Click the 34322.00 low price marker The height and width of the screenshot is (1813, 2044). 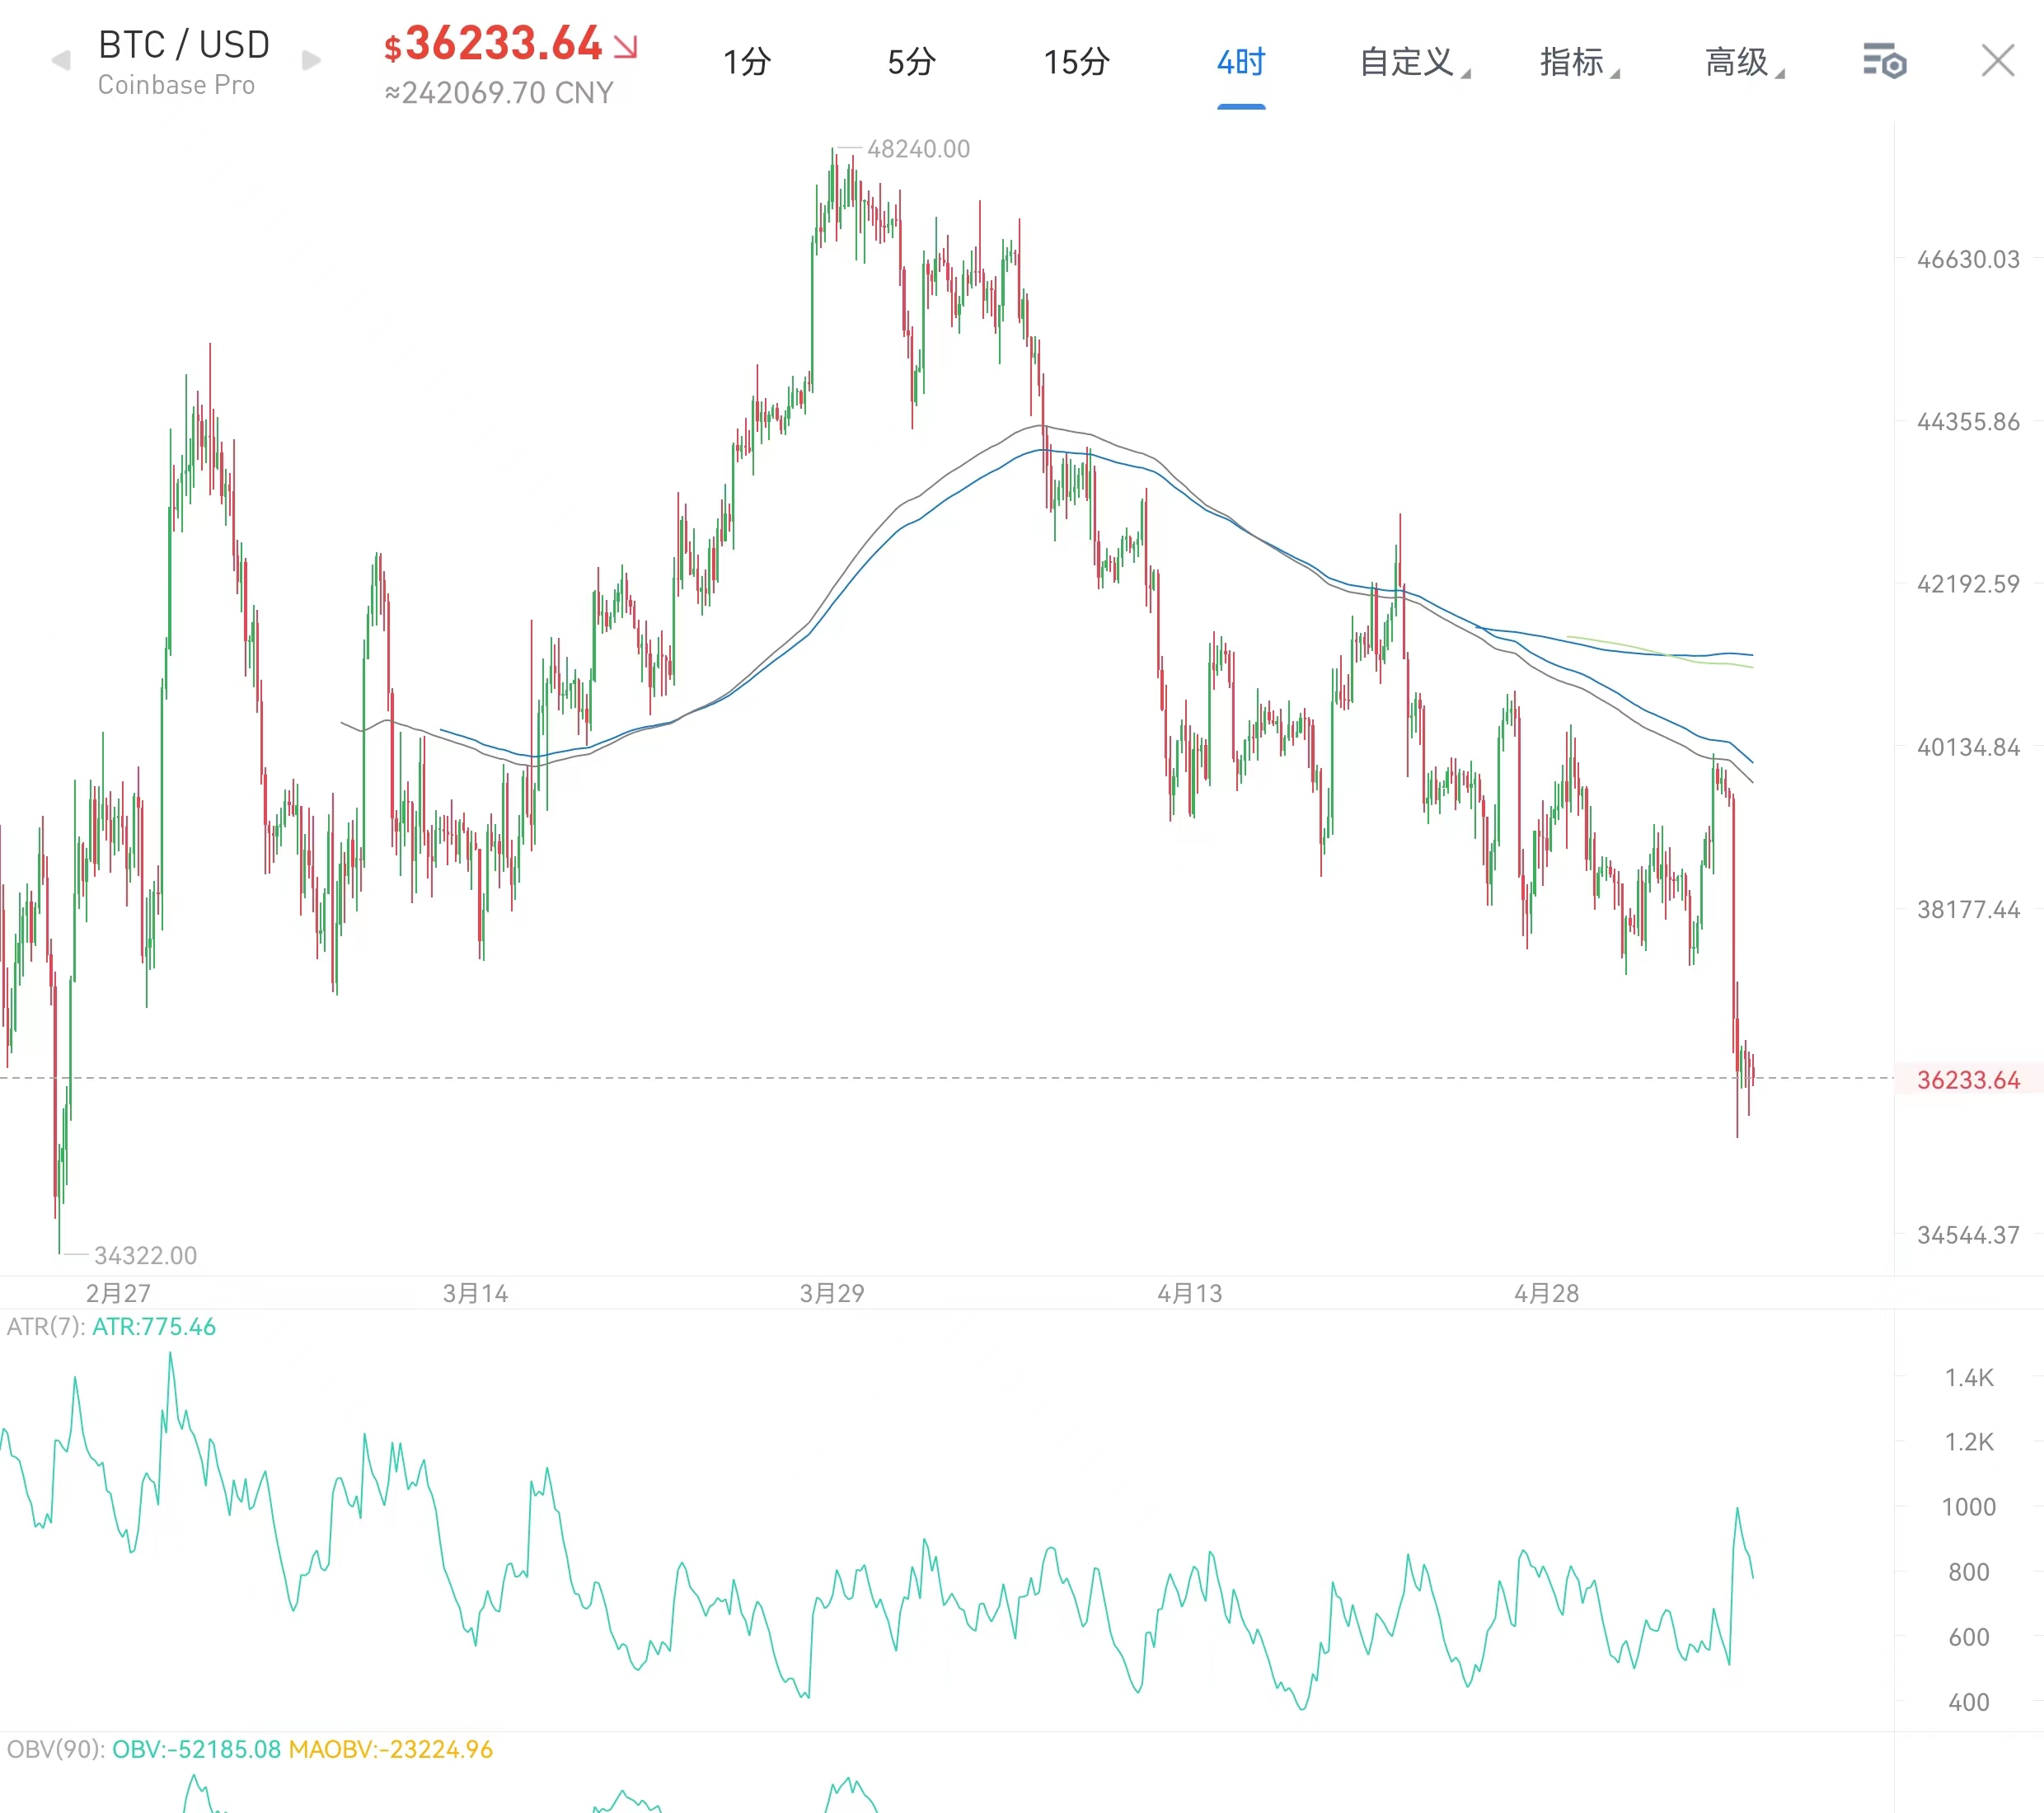pos(145,1255)
